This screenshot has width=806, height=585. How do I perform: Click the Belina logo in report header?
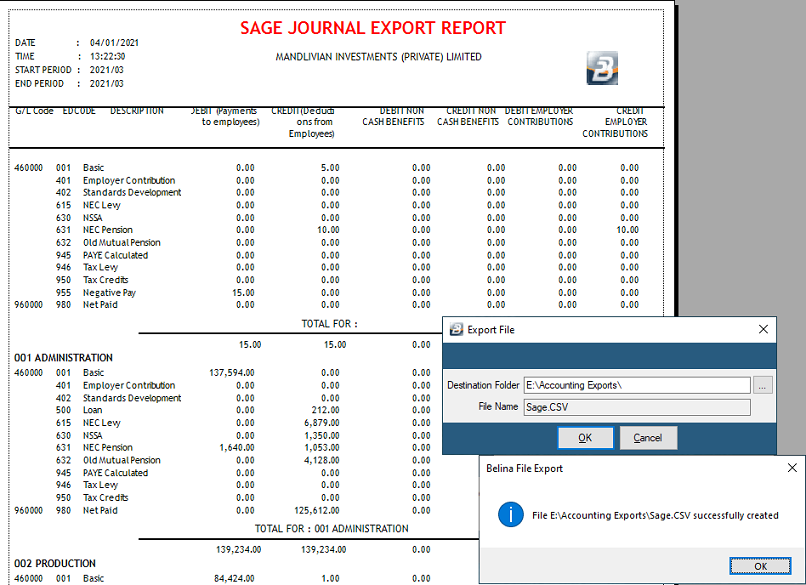pos(602,68)
